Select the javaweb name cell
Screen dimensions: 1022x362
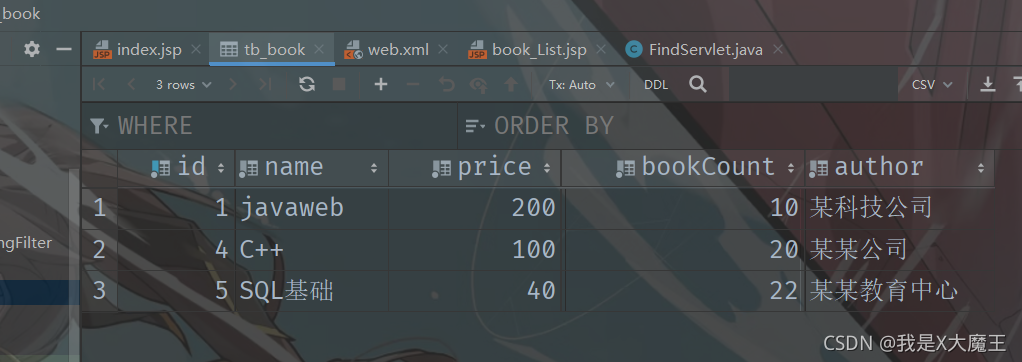[312, 207]
